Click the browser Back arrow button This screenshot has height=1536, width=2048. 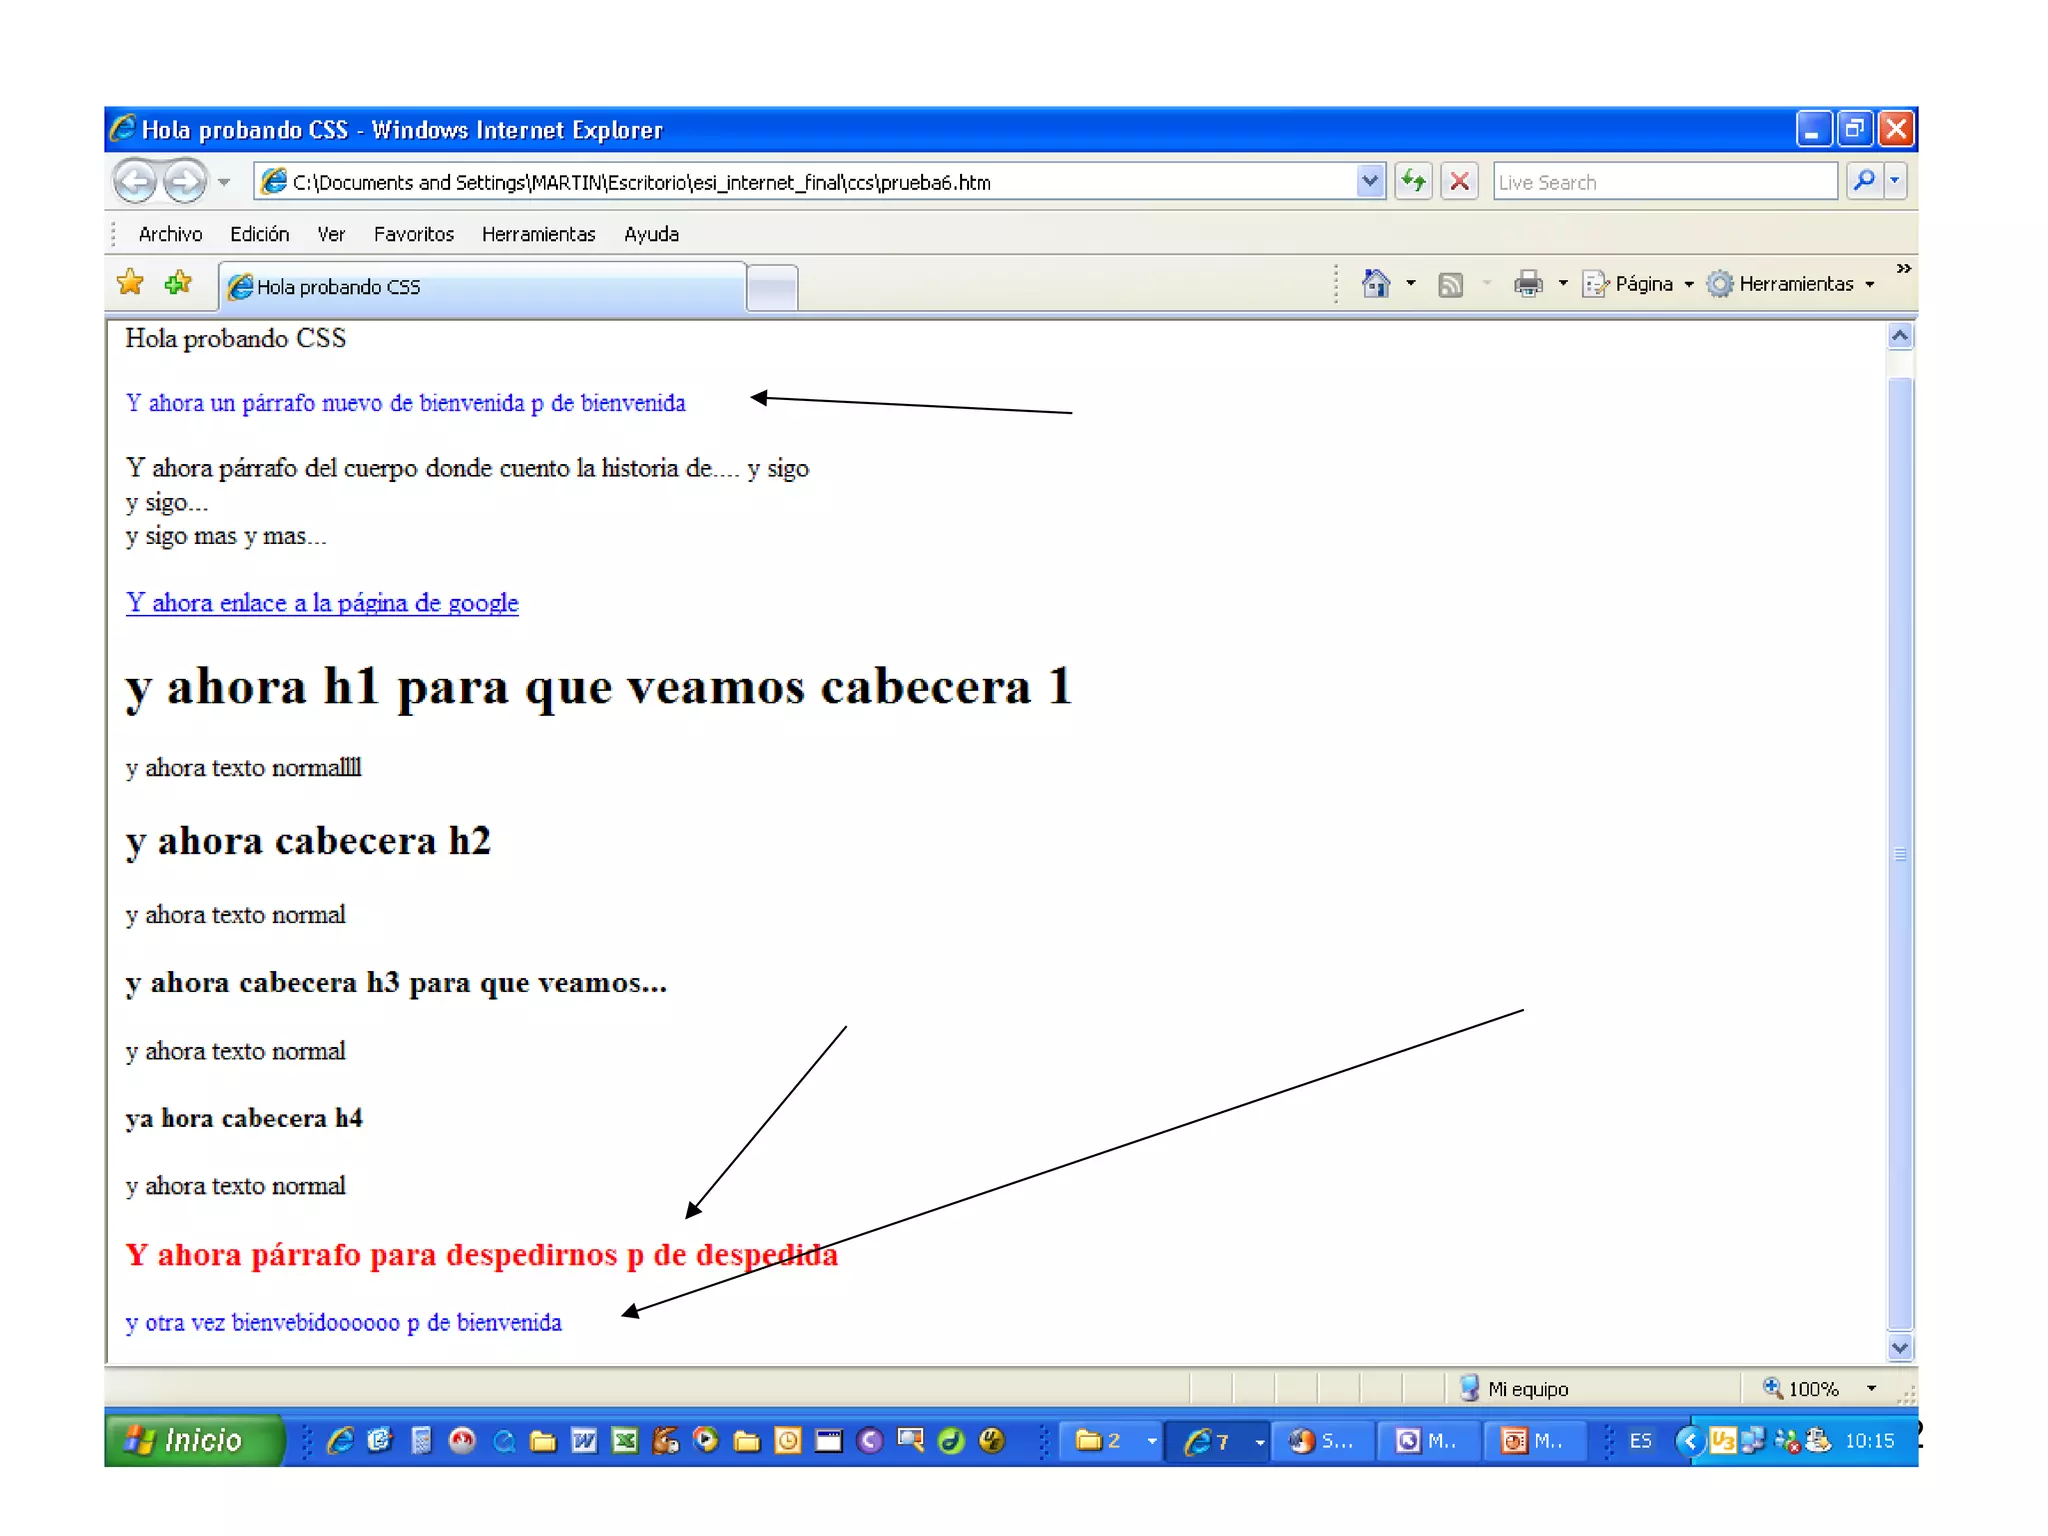(136, 182)
